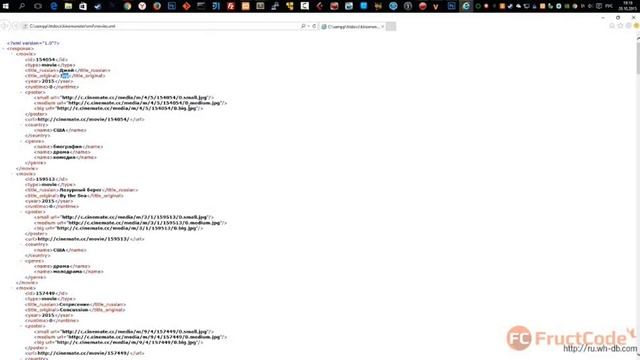Open taskbar search magnifier
The height and width of the screenshot is (360, 640).
pyautogui.click(x=22, y=6)
